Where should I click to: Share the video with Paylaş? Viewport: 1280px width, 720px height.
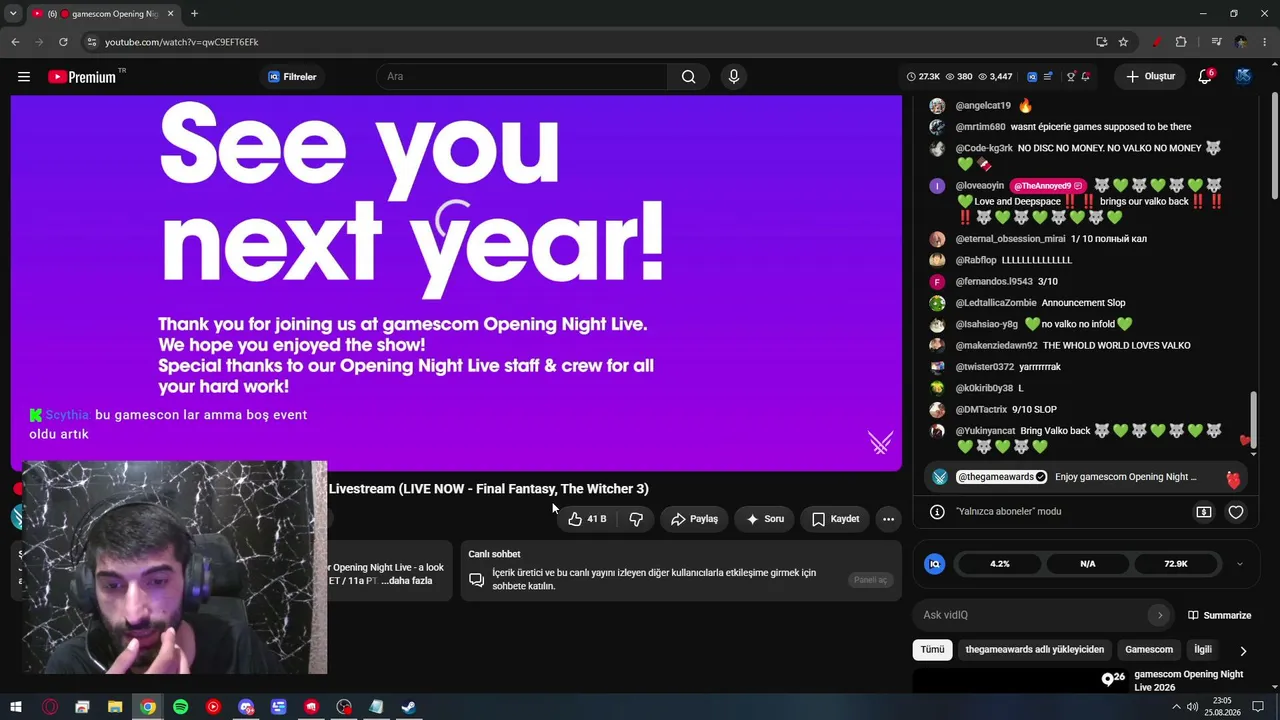(x=694, y=519)
